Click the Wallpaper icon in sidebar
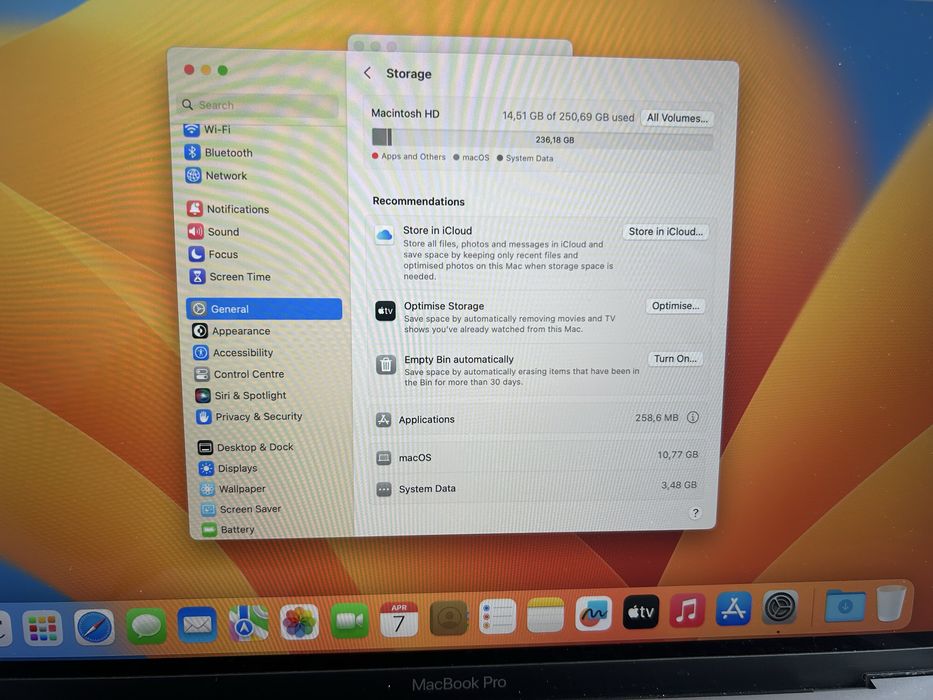Viewport: 933px width, 700px height. click(x=207, y=489)
